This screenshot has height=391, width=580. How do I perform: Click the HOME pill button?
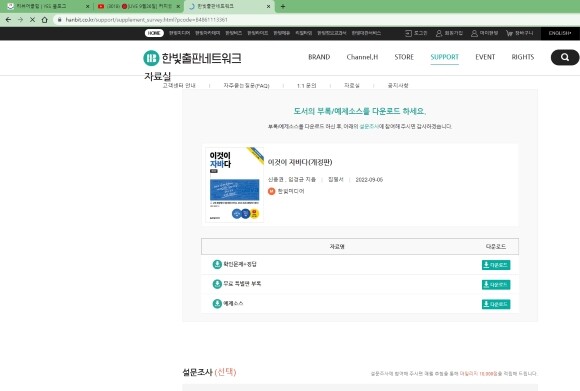tap(154, 33)
